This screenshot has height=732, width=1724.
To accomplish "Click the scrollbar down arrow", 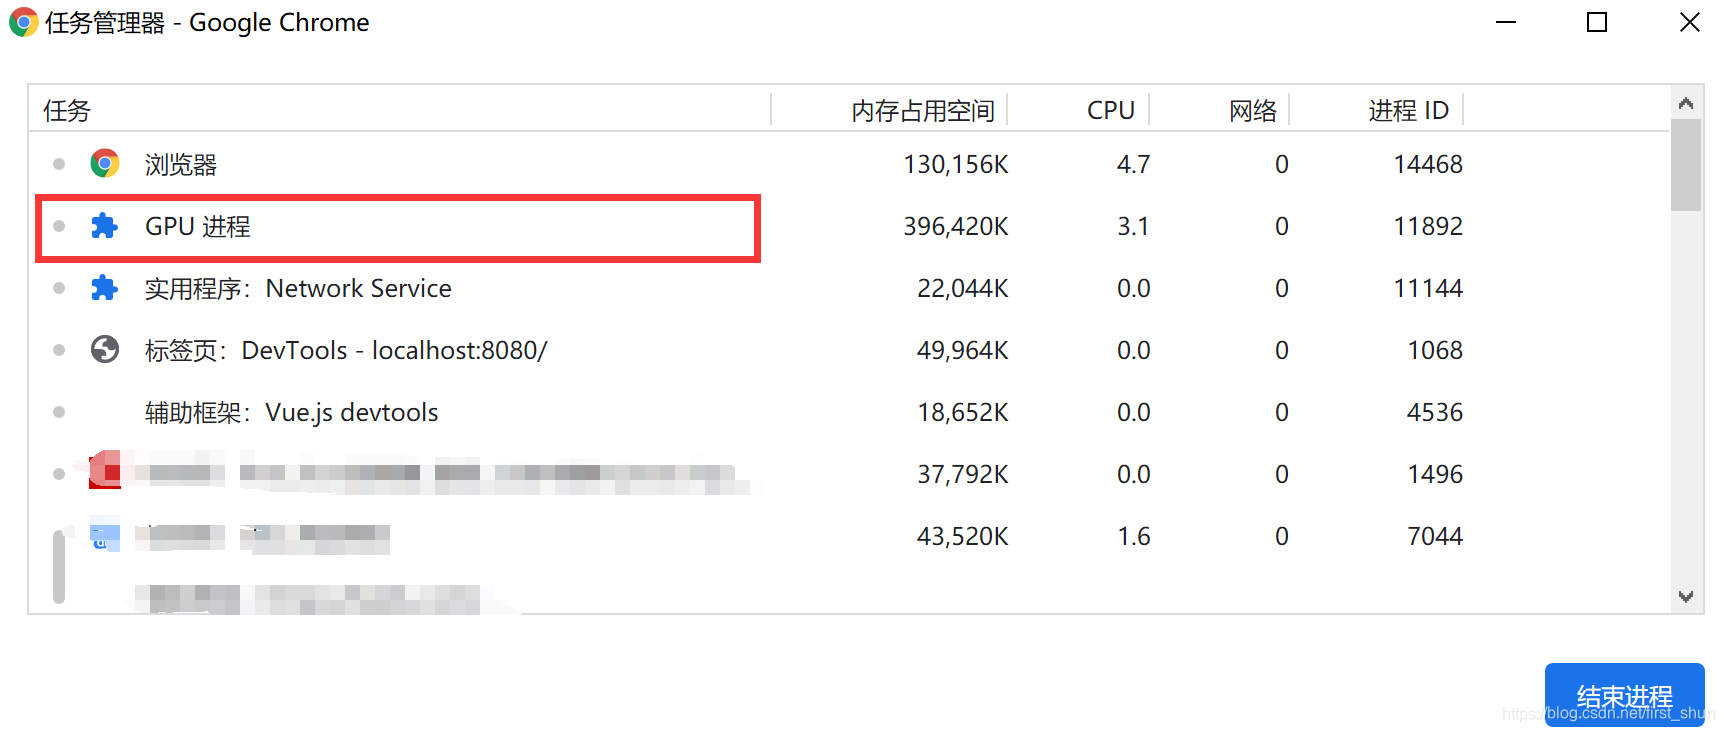I will click(1686, 597).
